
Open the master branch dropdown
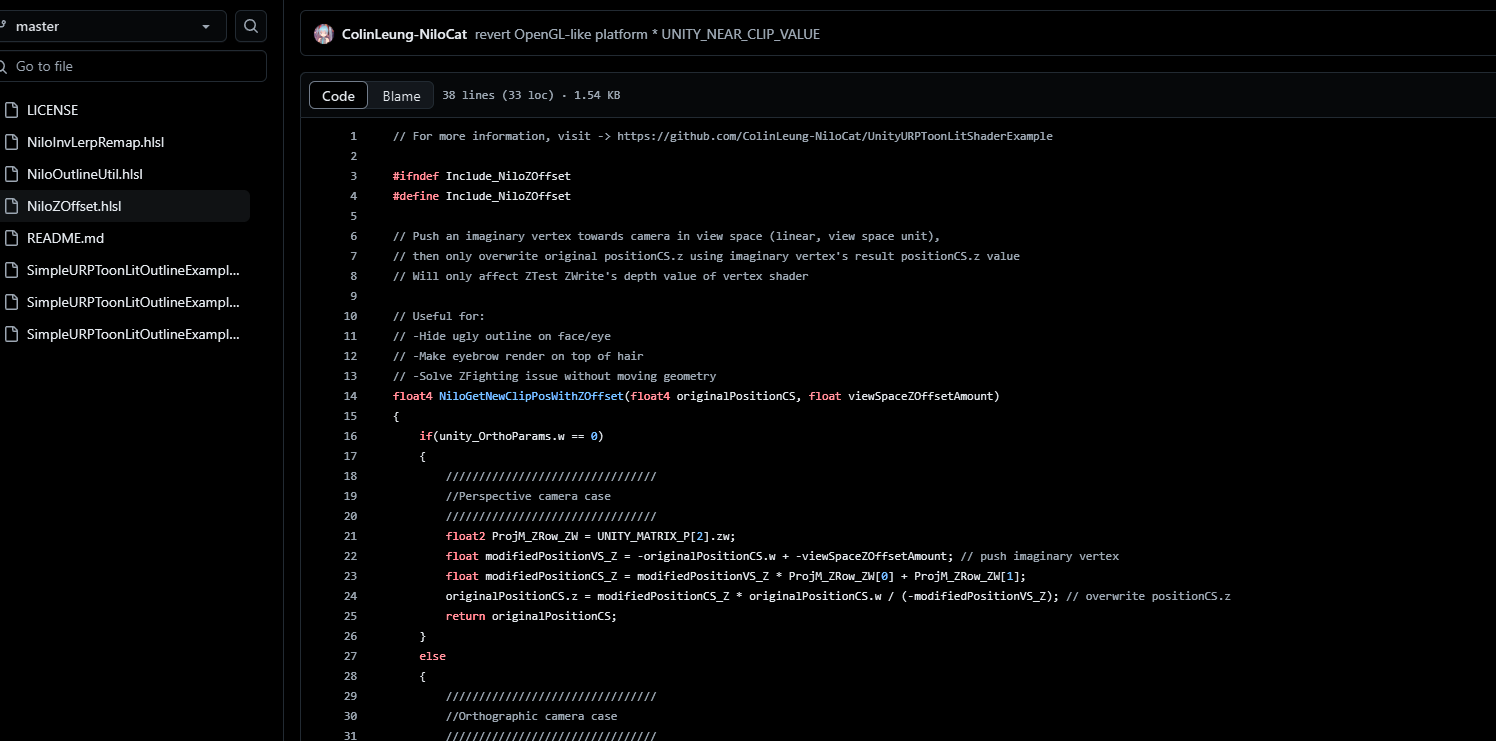coord(110,26)
